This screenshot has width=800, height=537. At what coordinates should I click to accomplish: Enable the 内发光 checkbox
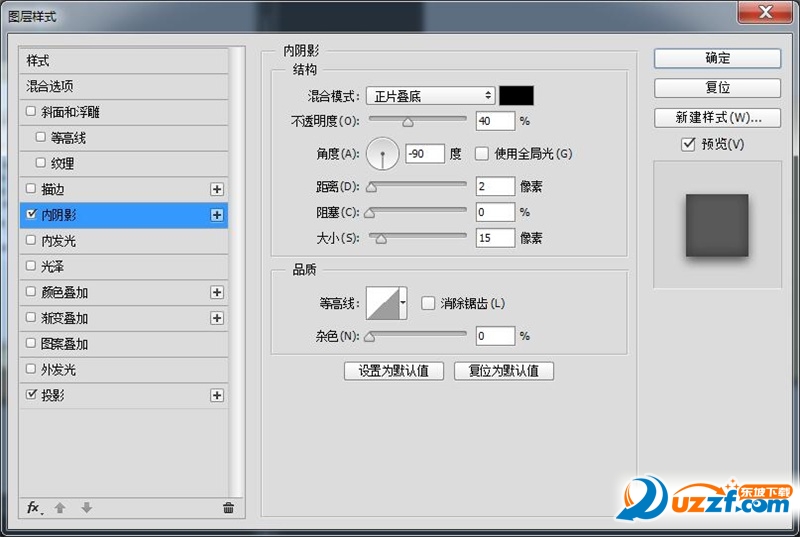(31, 240)
